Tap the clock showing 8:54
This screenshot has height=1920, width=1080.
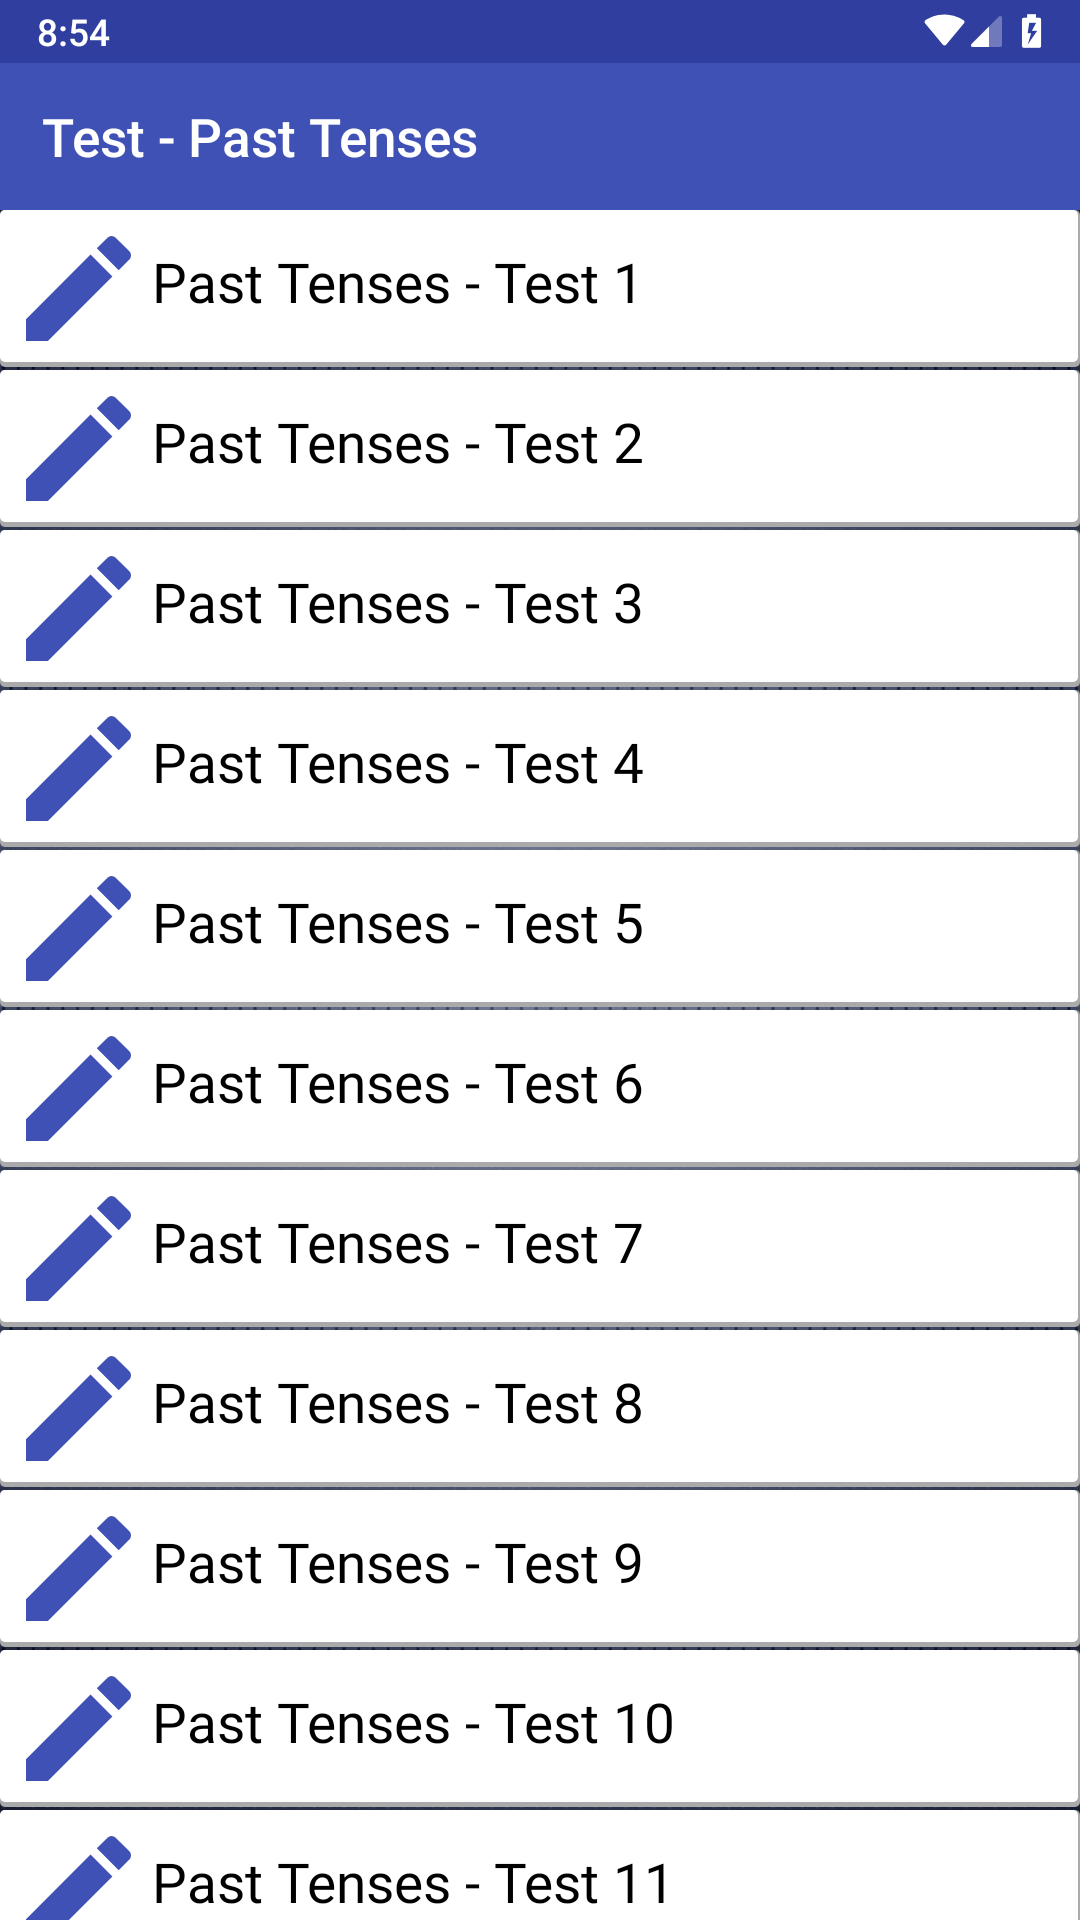tap(73, 33)
